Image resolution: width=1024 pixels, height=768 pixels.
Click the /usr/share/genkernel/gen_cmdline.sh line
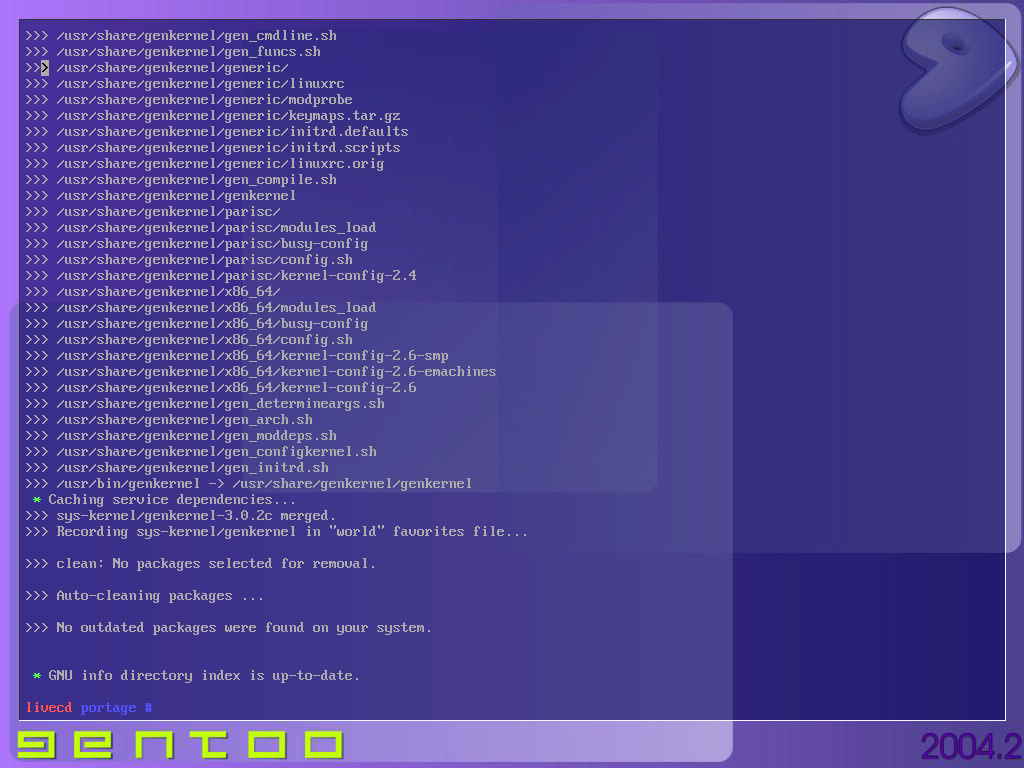[x=181, y=35]
